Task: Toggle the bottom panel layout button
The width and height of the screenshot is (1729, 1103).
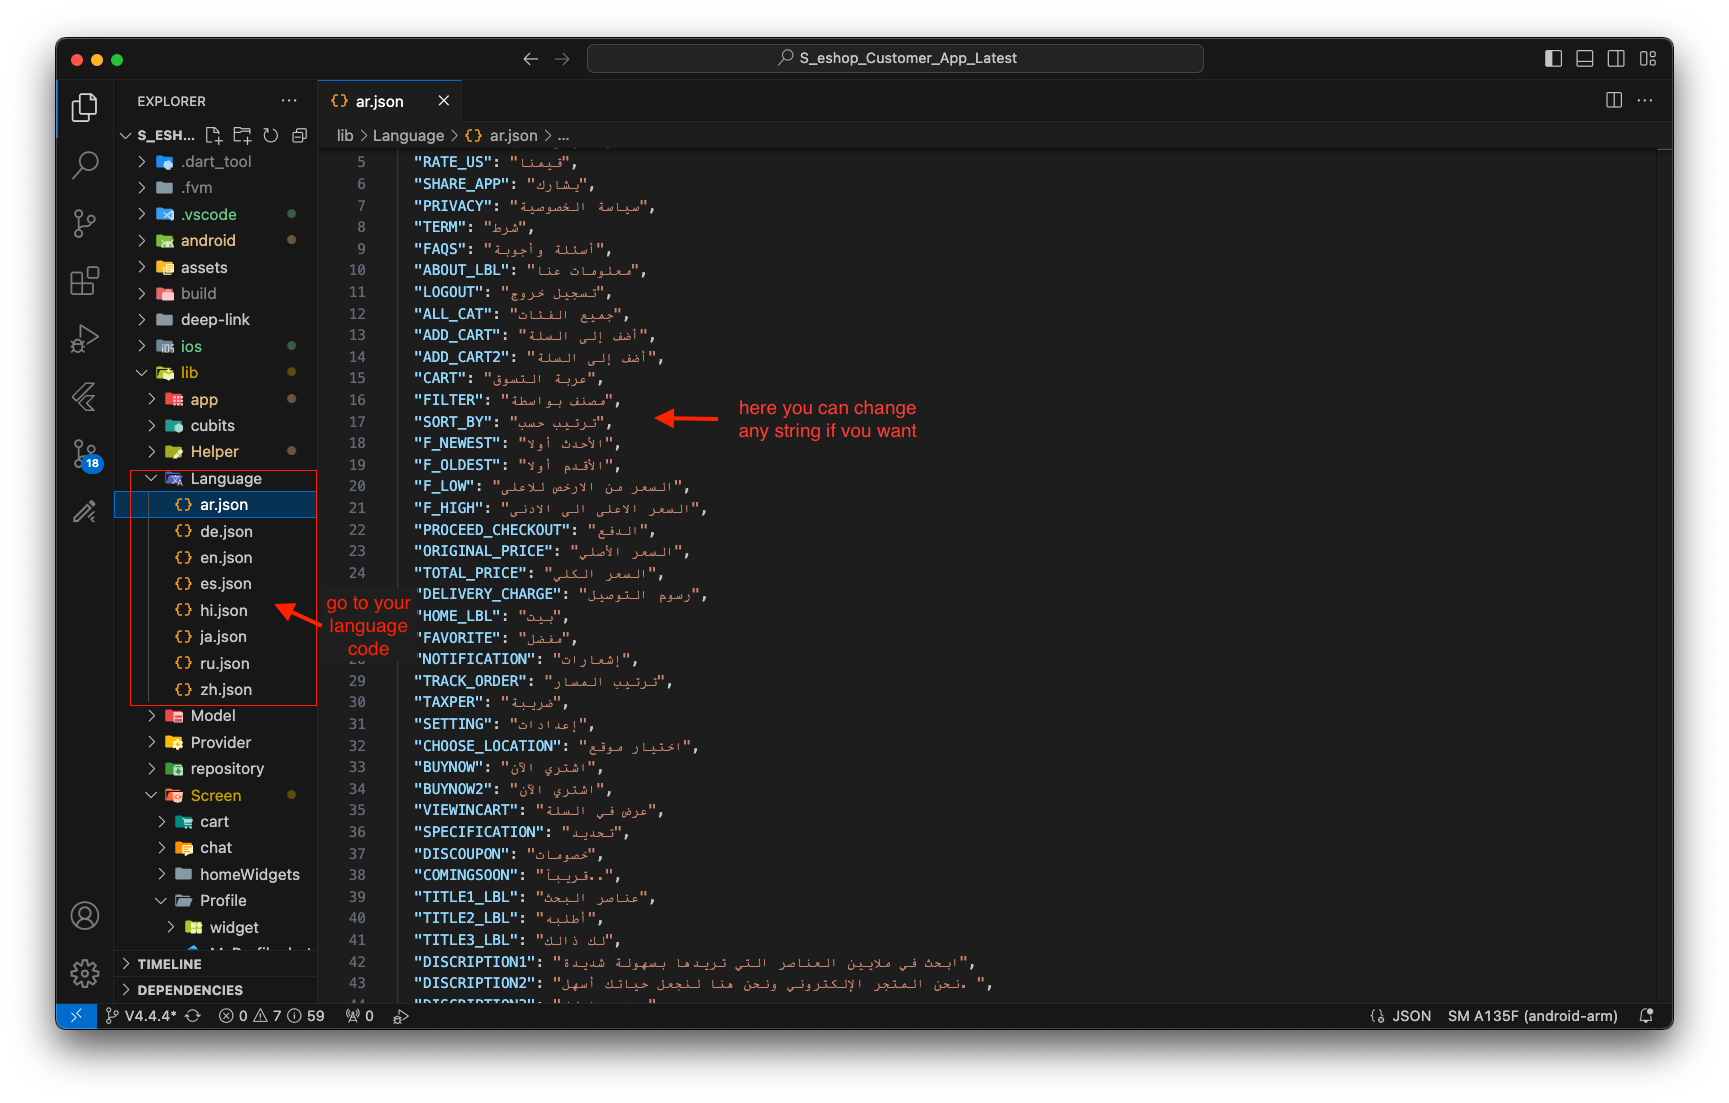Action: [1585, 58]
